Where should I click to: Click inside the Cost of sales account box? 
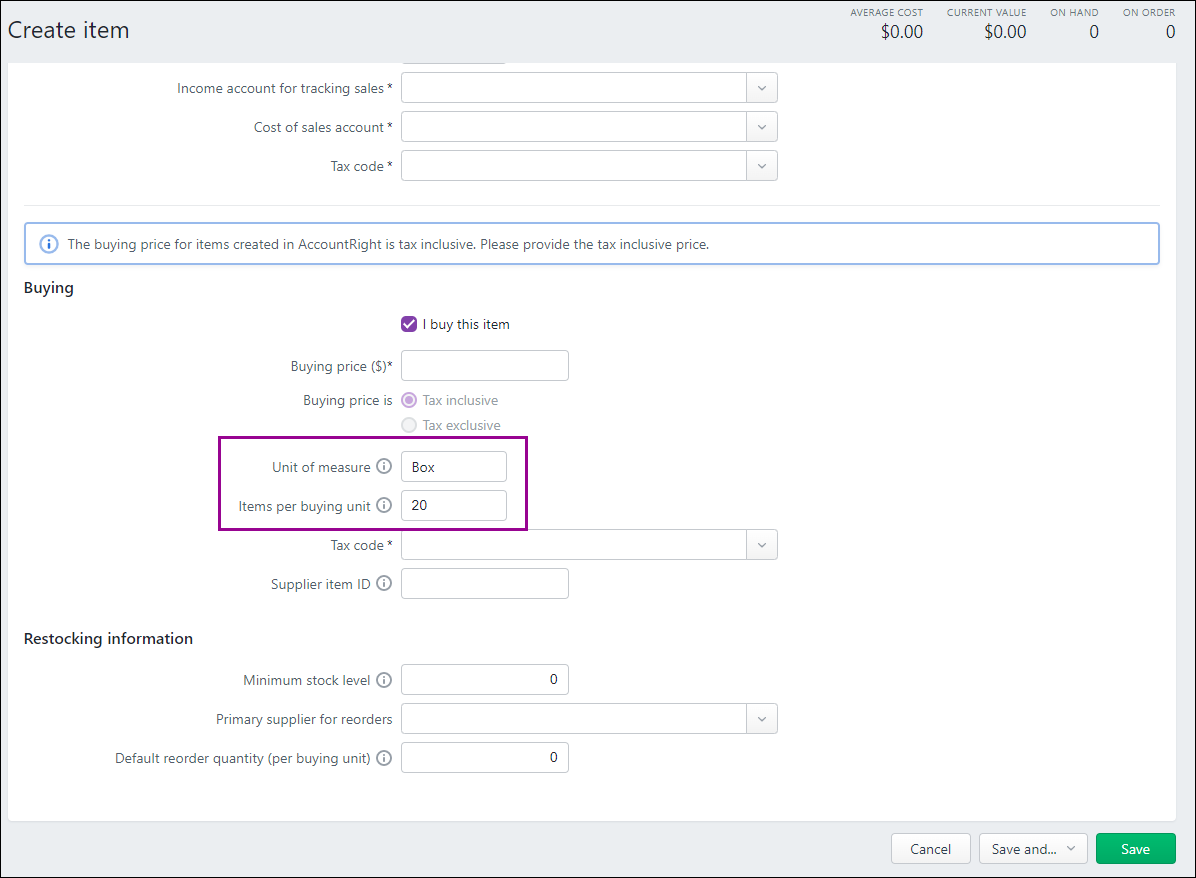[x=574, y=127]
